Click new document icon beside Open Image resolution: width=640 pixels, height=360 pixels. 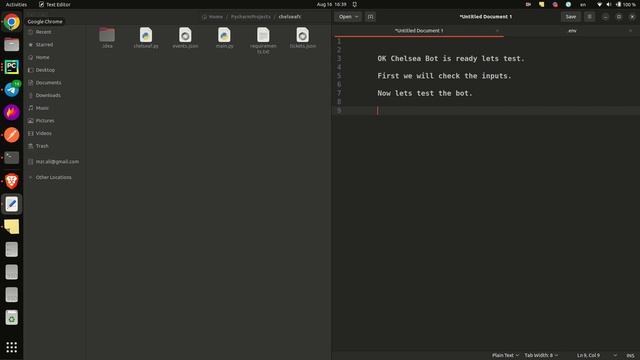(370, 17)
